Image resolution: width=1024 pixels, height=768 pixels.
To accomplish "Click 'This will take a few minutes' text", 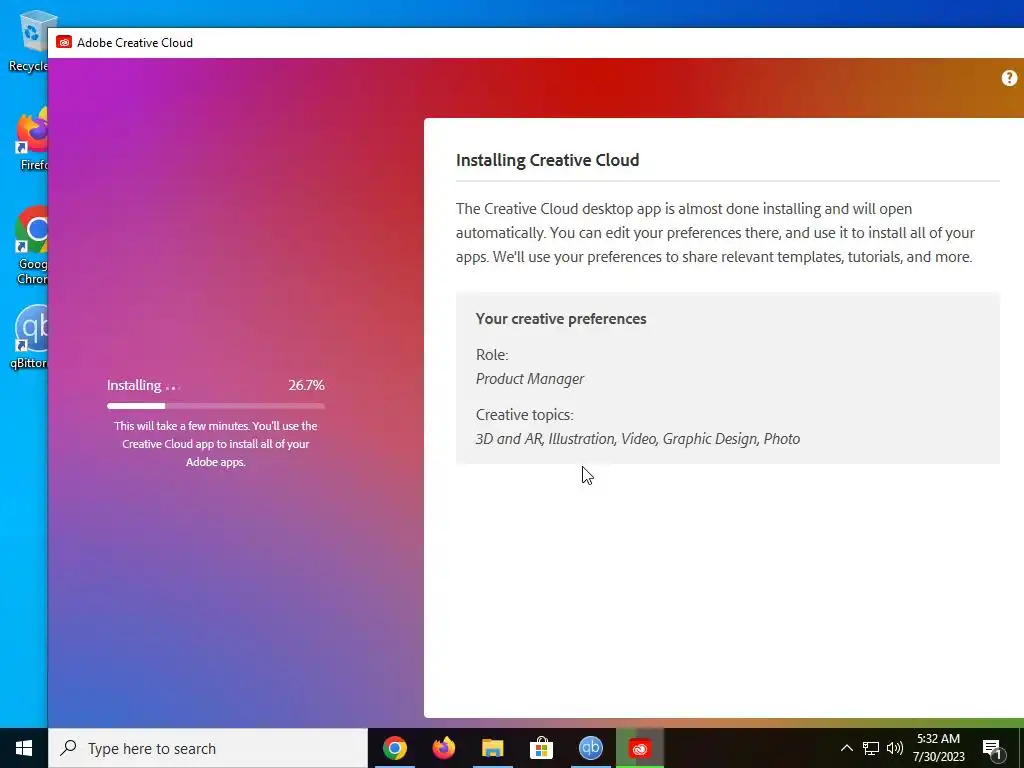I will coord(216,443).
